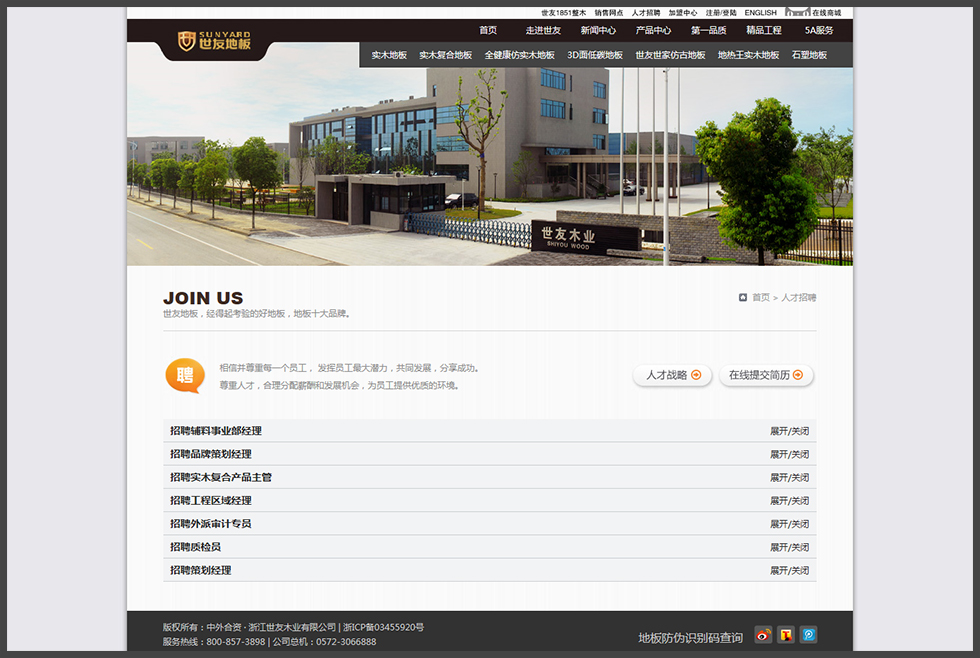Viewport: 980px width, 658px height.
Task: Open the 地板防伪识别码查询 footer link
Action: click(690, 637)
